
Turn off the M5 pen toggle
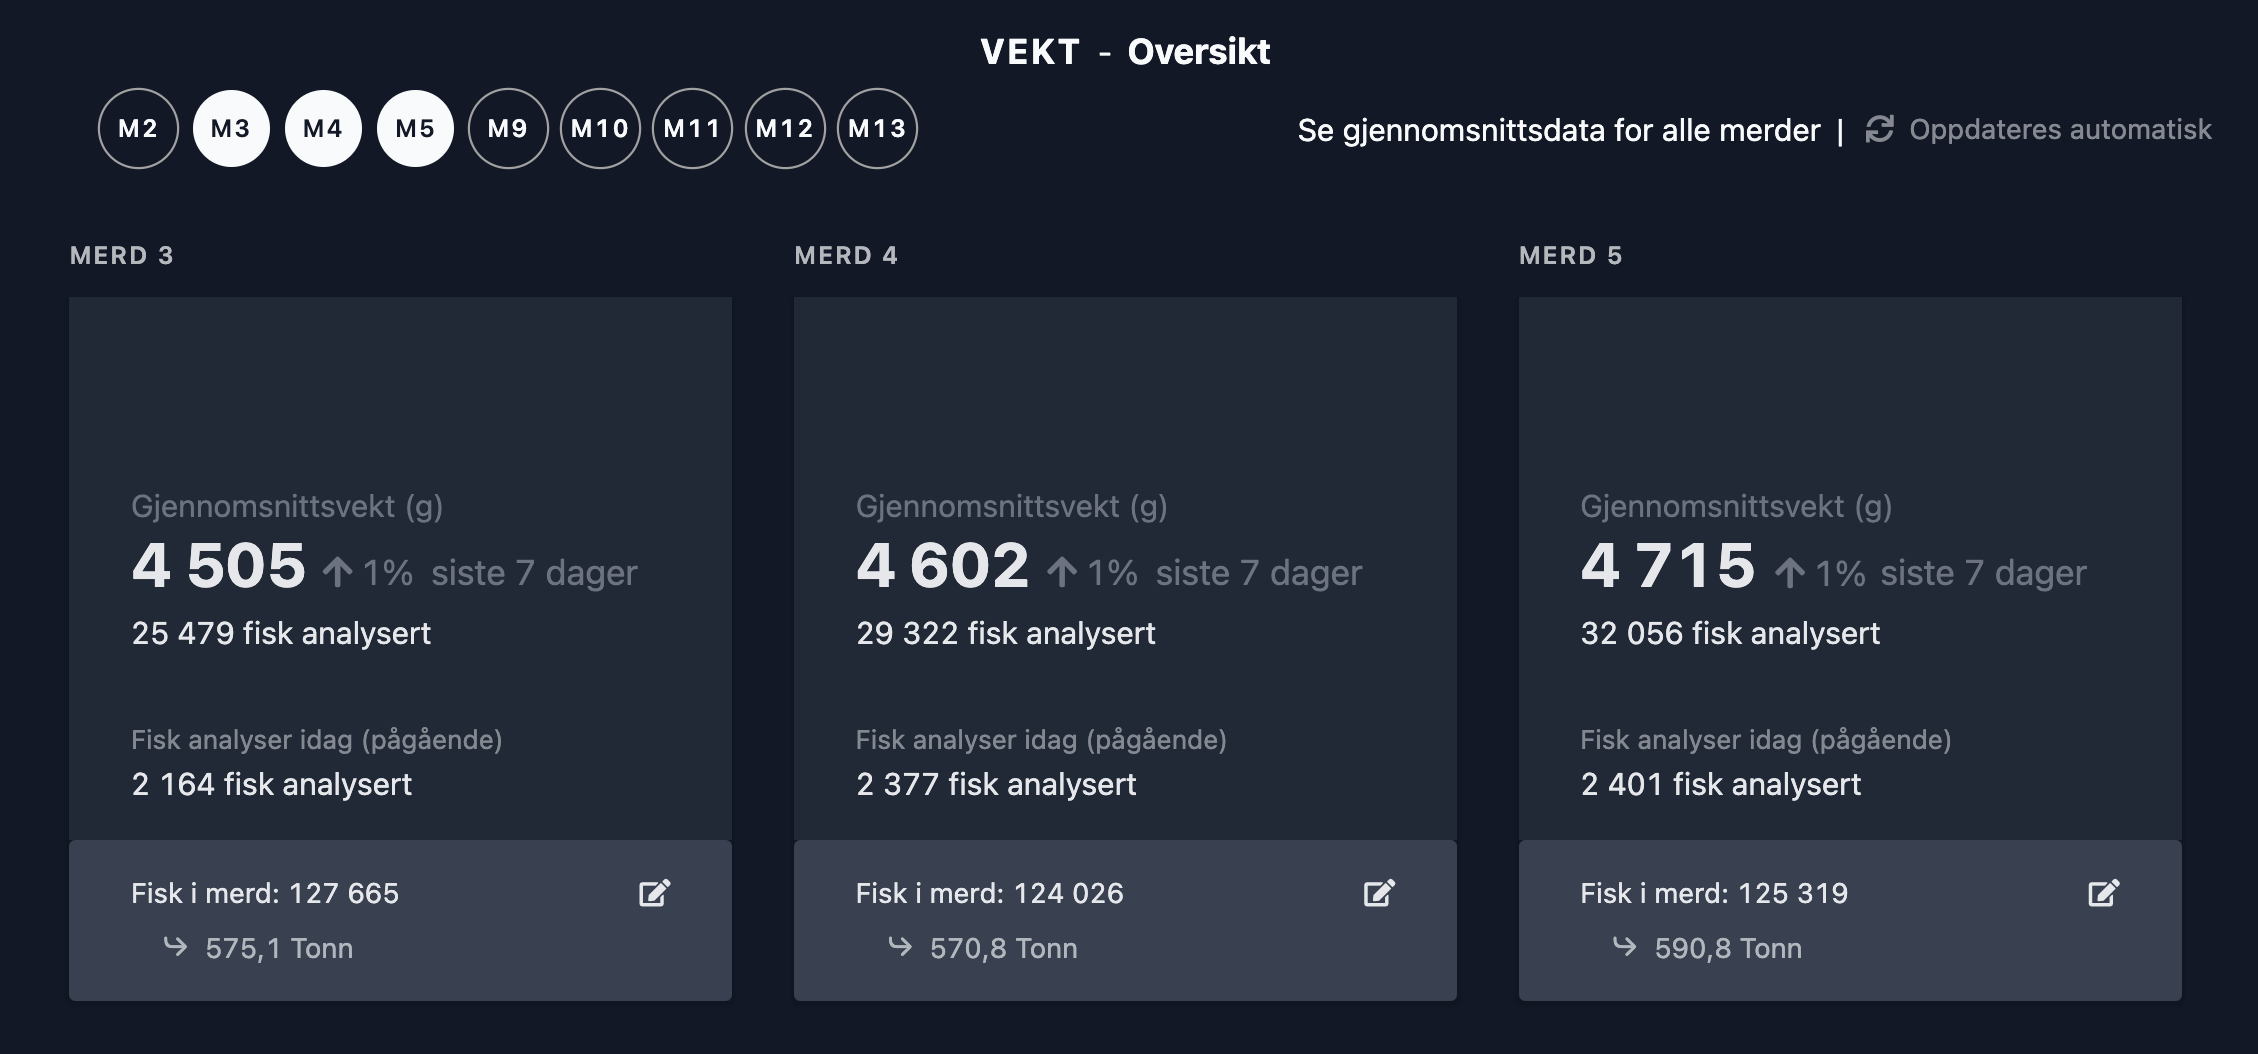(415, 129)
